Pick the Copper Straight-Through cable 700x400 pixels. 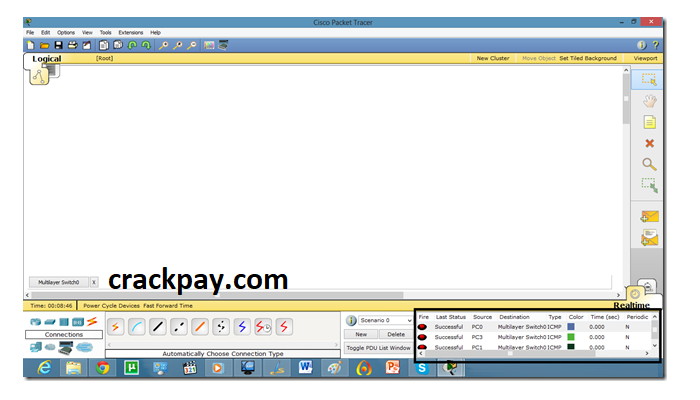click(158, 327)
